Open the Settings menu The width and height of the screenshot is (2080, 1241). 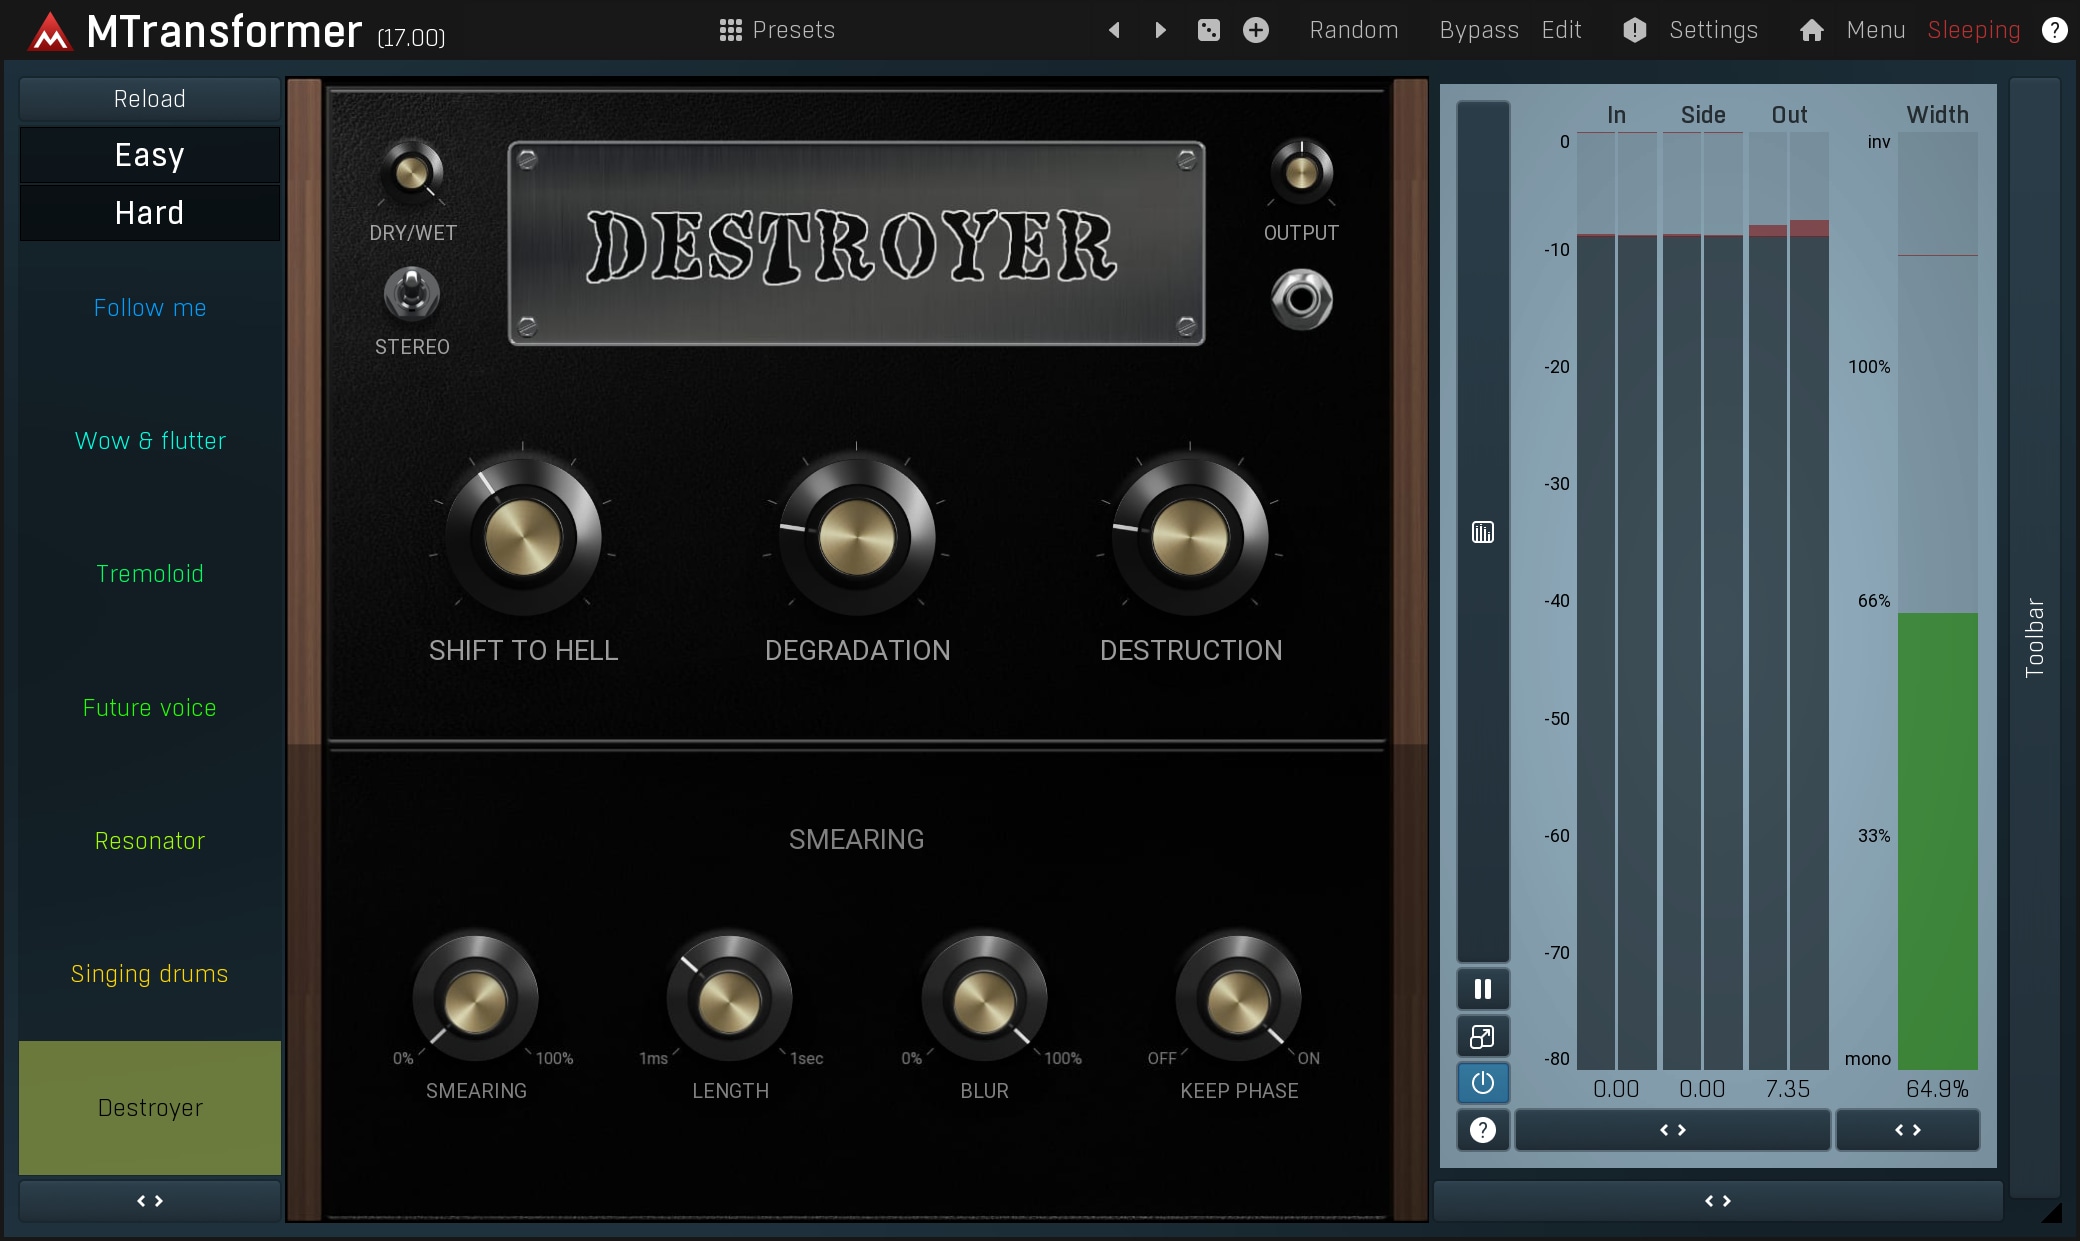click(x=1712, y=30)
